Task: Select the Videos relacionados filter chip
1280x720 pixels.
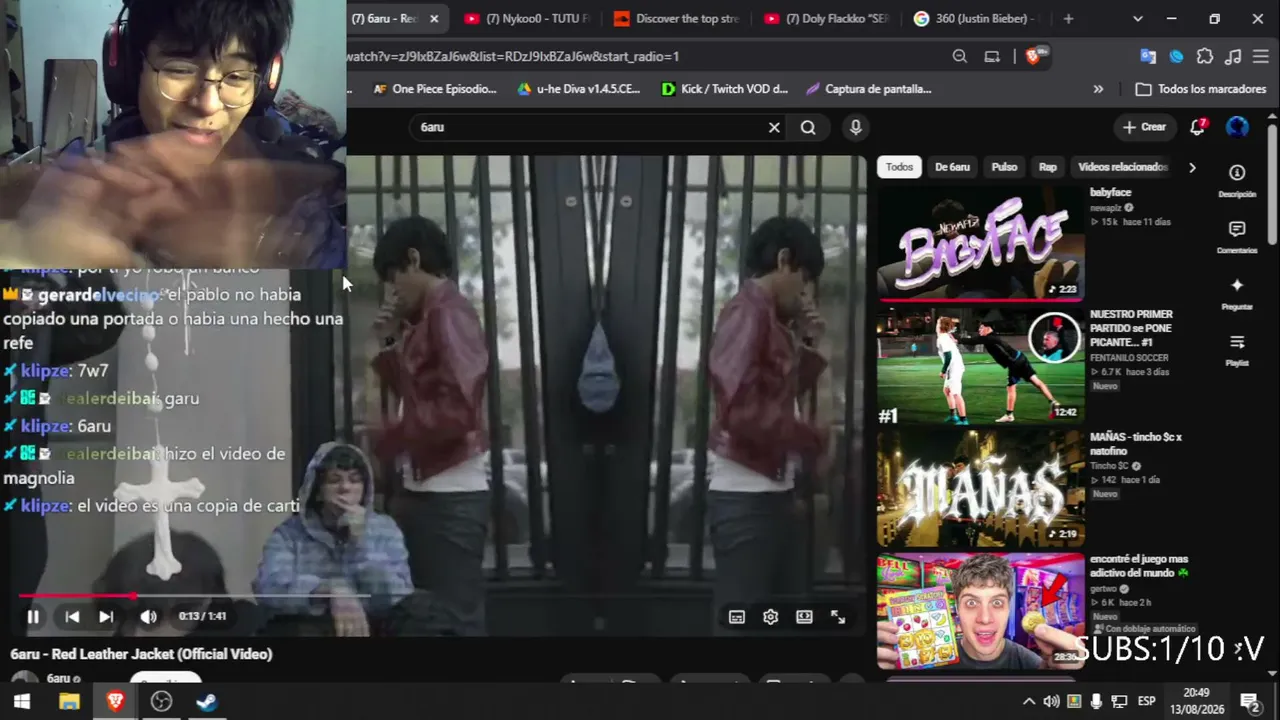Action: point(1123,167)
